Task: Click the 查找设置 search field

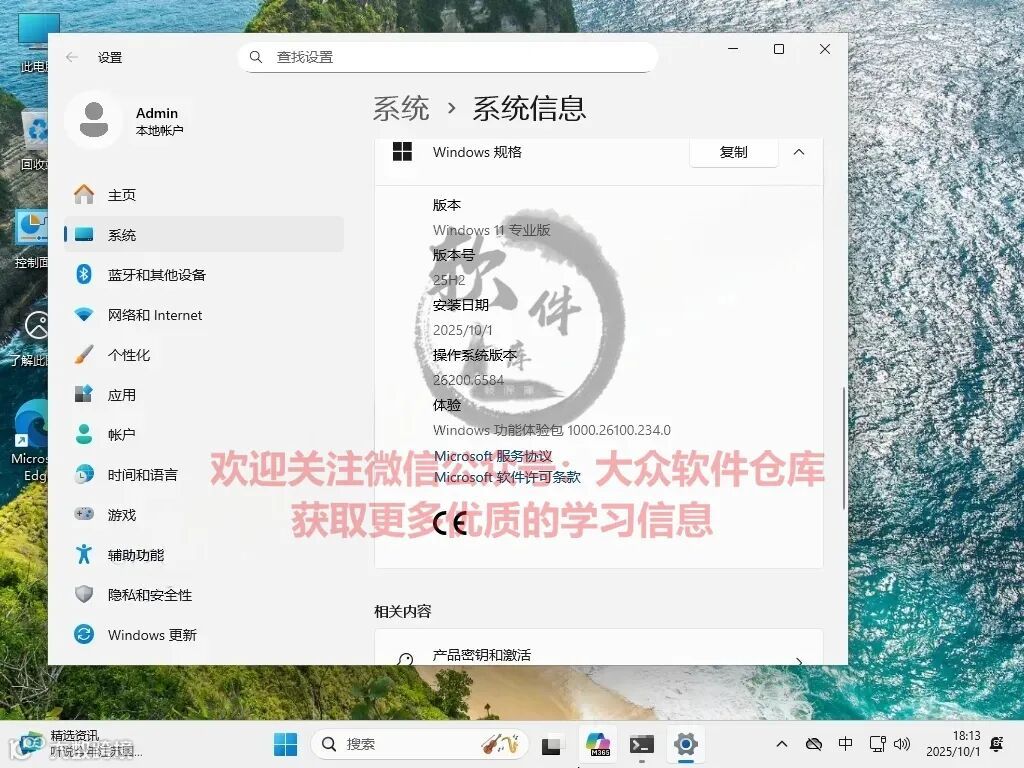Action: [448, 57]
